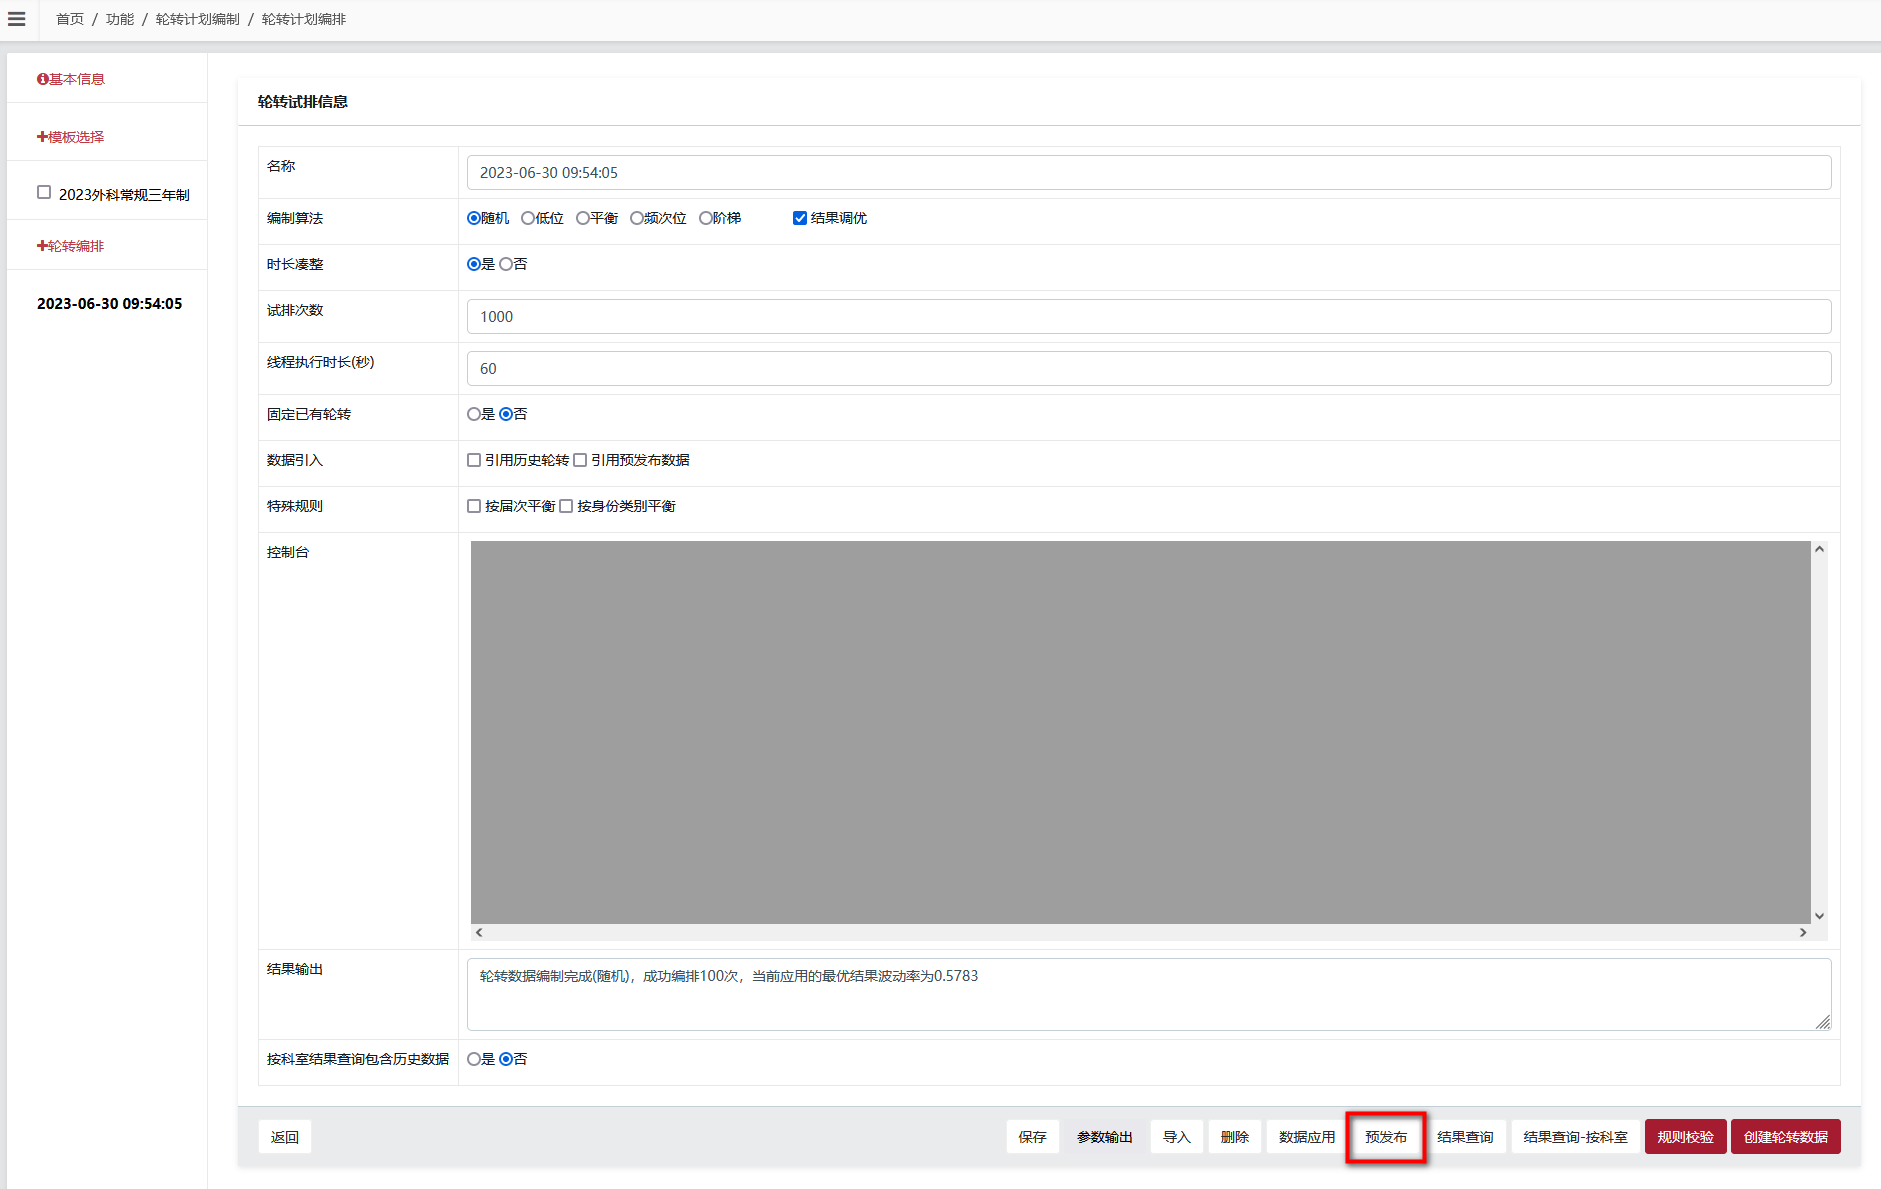Viewport: 1881px width, 1189px height.
Task: Select 是 for 时长凑整
Action: (x=474, y=264)
